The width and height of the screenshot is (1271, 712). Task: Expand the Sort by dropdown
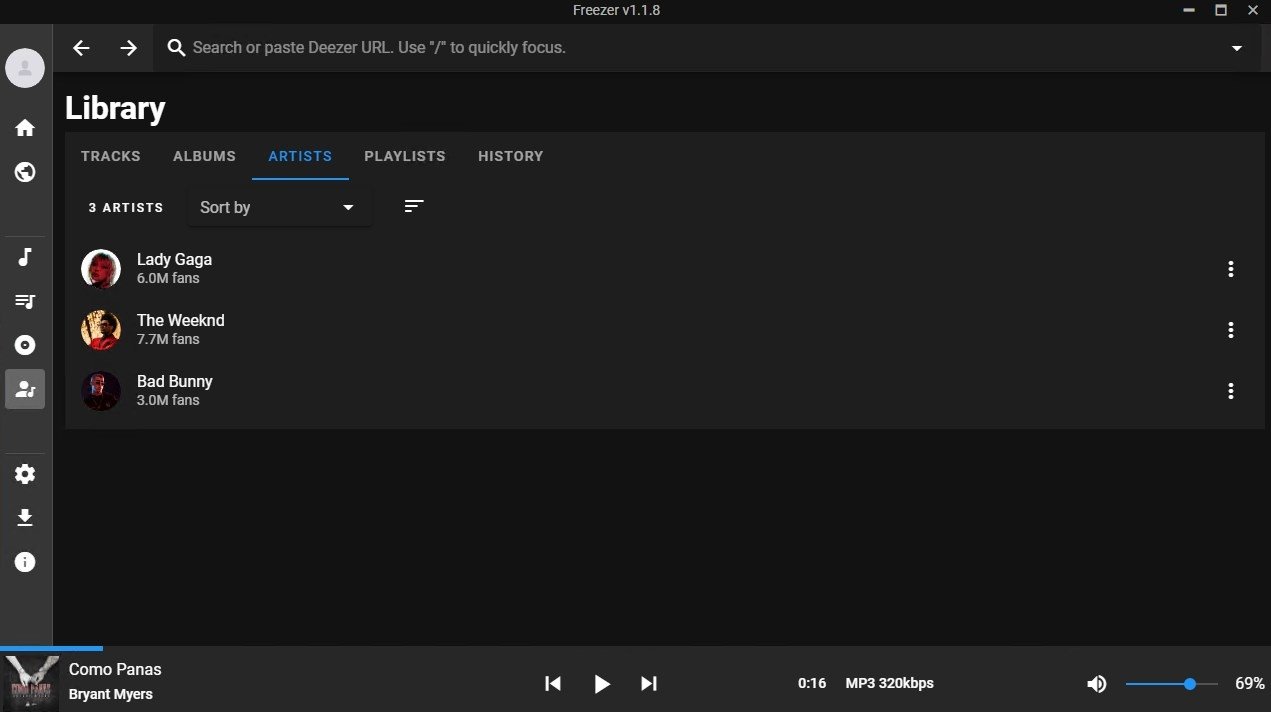click(279, 207)
